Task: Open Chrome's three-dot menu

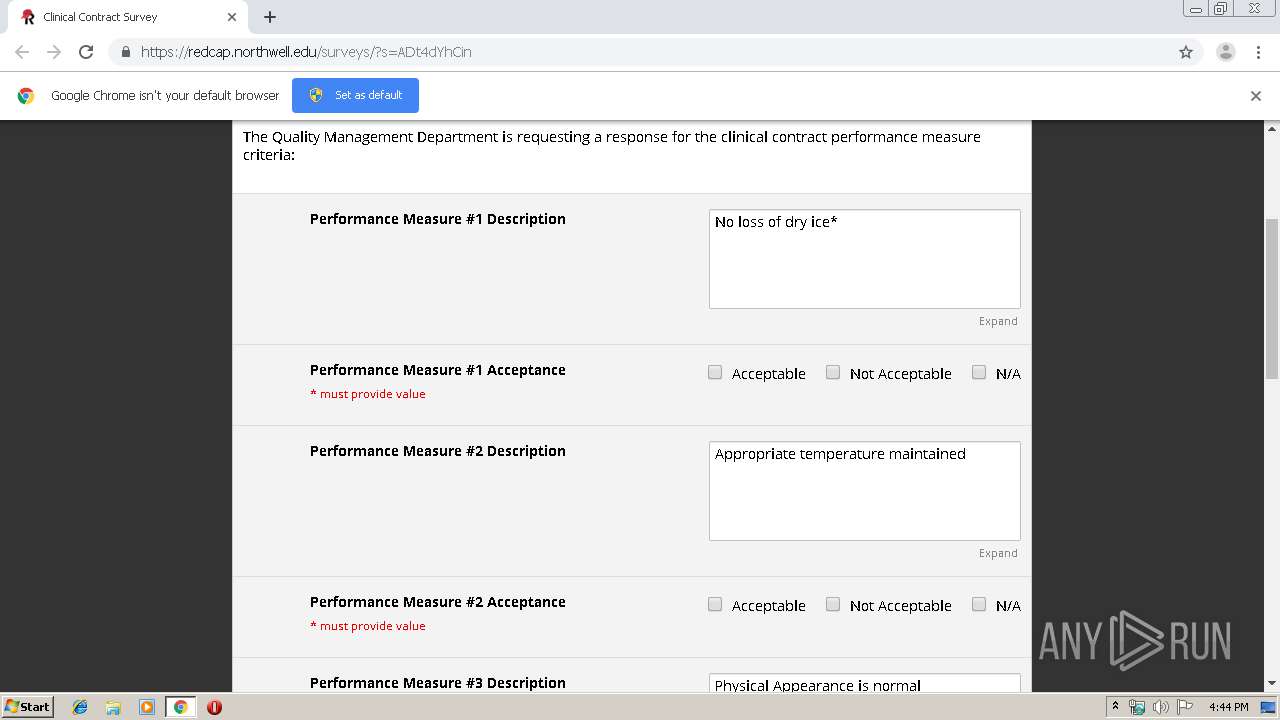Action: coord(1258,52)
